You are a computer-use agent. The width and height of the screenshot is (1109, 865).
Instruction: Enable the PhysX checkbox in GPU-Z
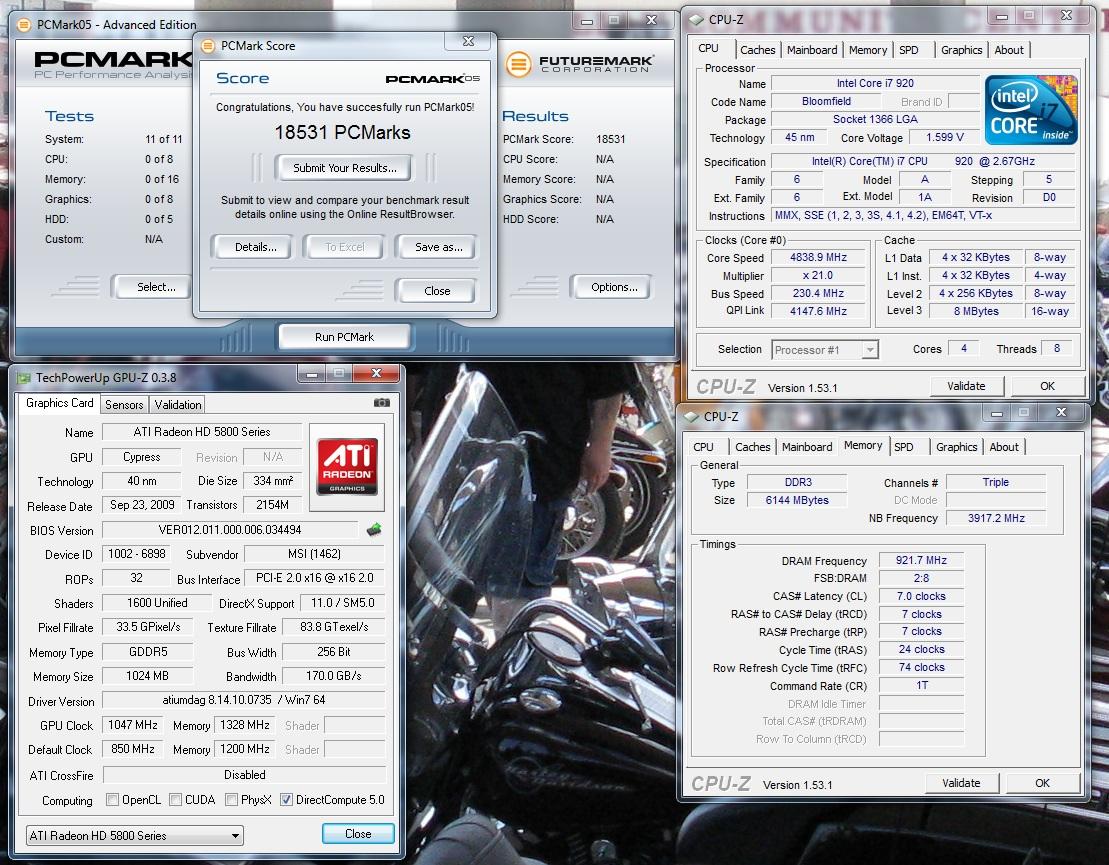point(231,799)
